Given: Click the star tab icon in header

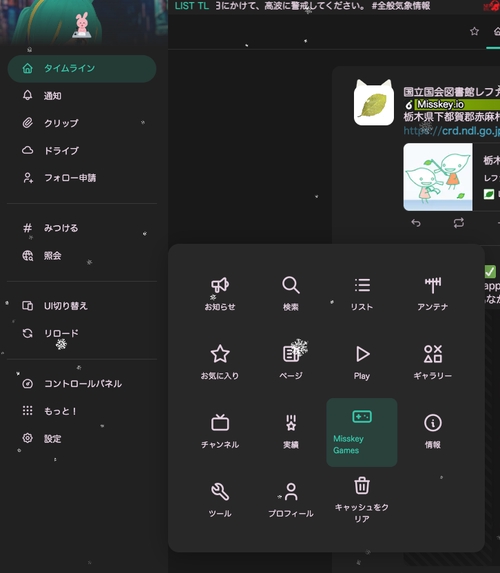Looking at the screenshot, I should click(474, 31).
